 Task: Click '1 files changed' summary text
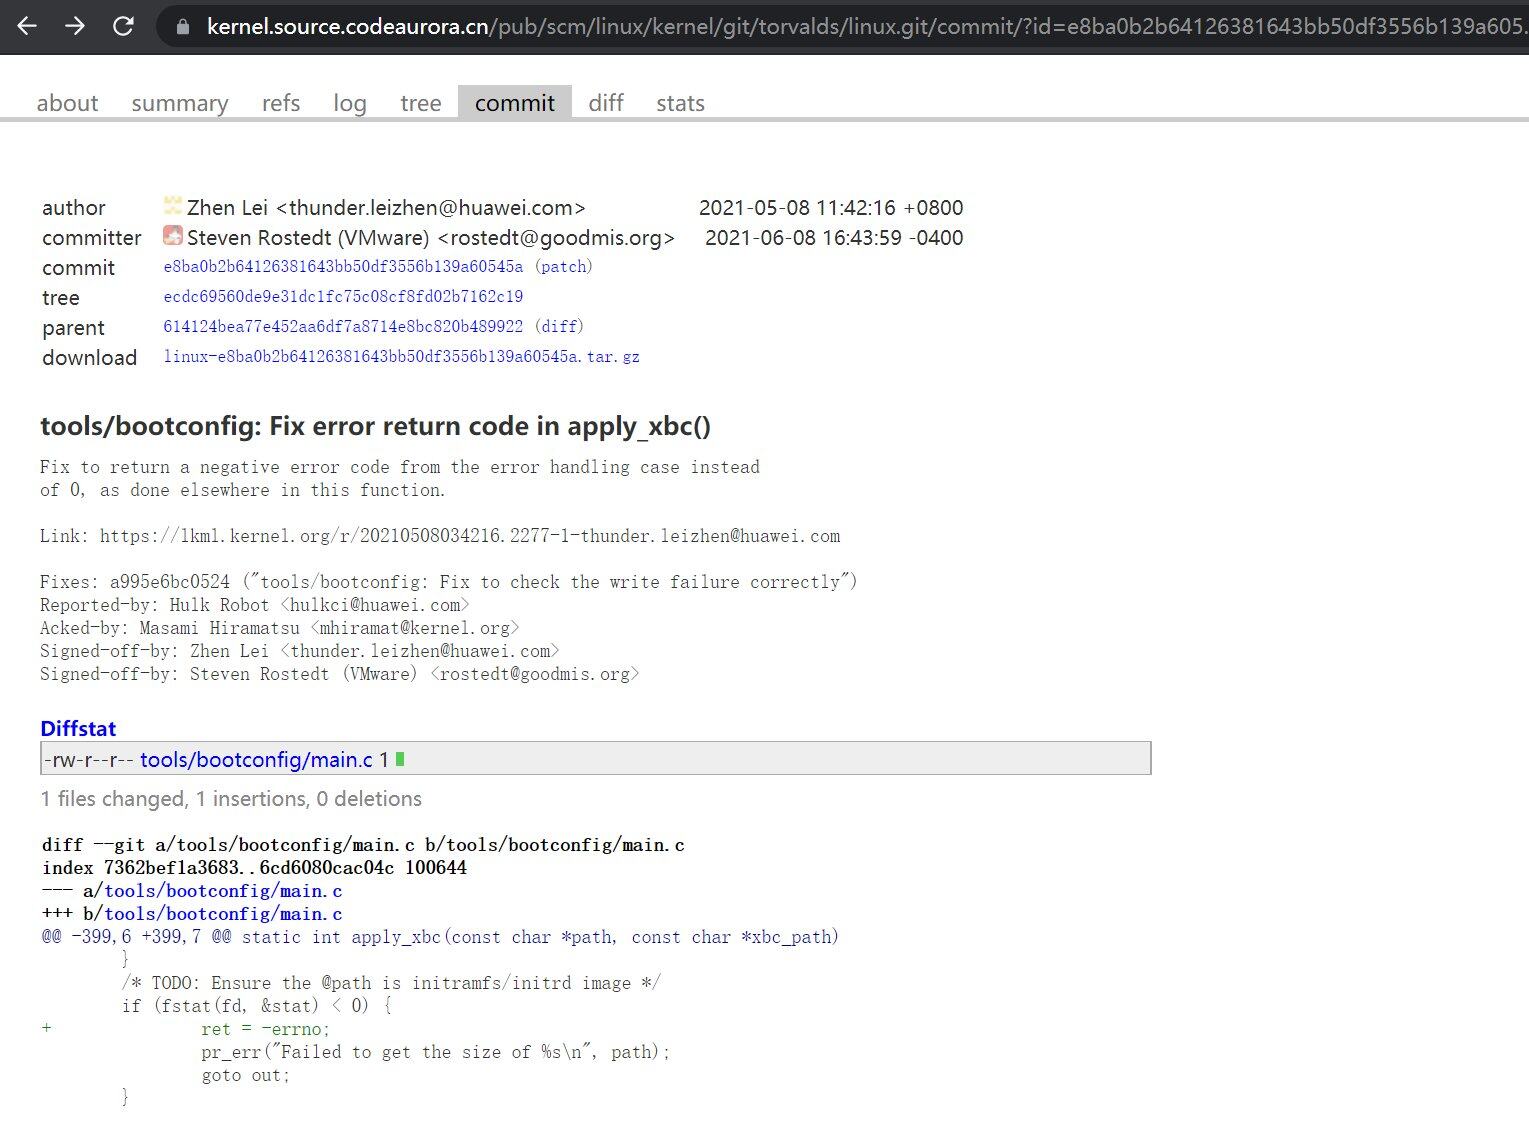point(231,799)
